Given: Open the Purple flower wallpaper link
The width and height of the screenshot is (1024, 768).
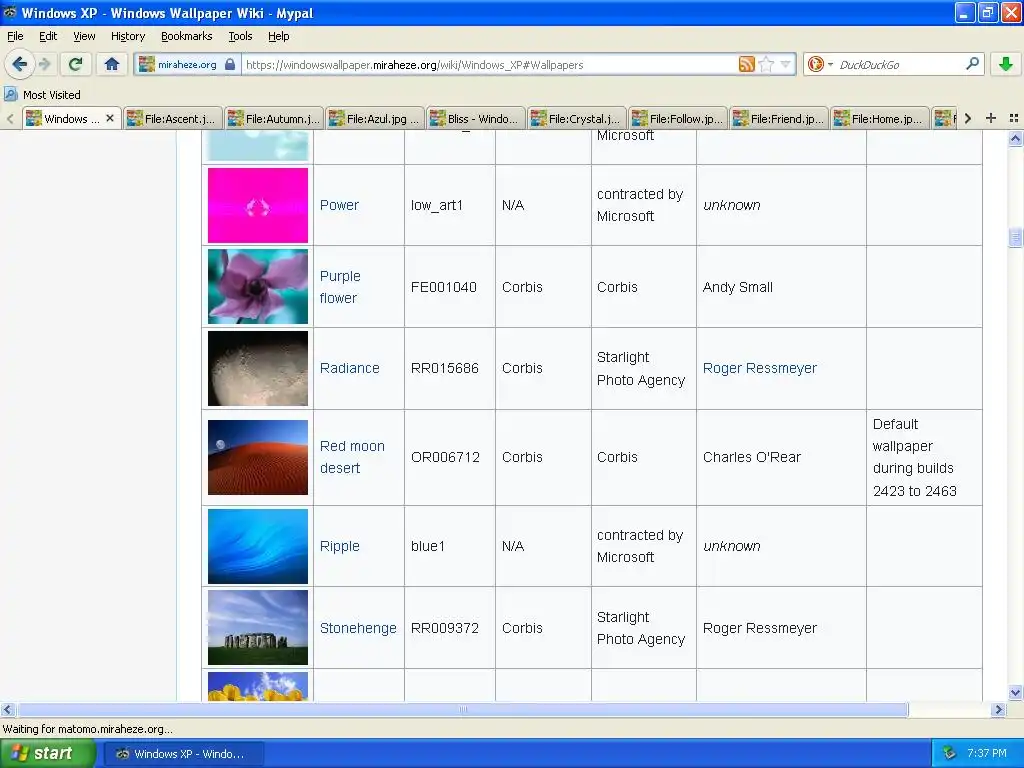Looking at the screenshot, I should pyautogui.click(x=340, y=287).
